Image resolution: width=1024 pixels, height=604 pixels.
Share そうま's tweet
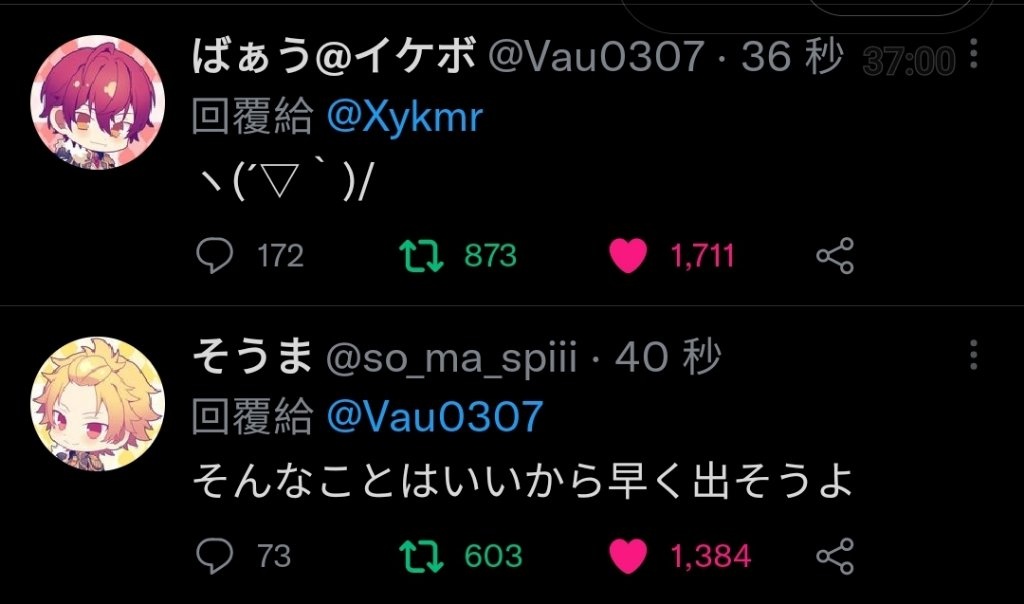coord(835,556)
